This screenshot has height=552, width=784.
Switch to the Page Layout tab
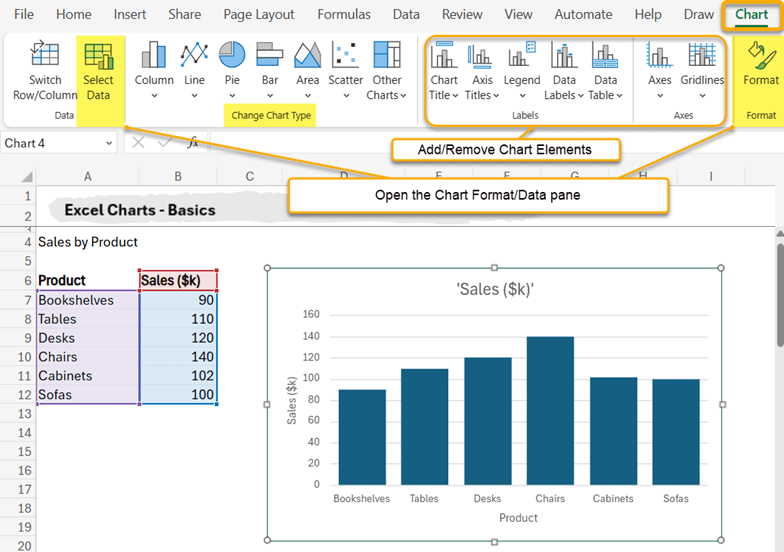258,14
